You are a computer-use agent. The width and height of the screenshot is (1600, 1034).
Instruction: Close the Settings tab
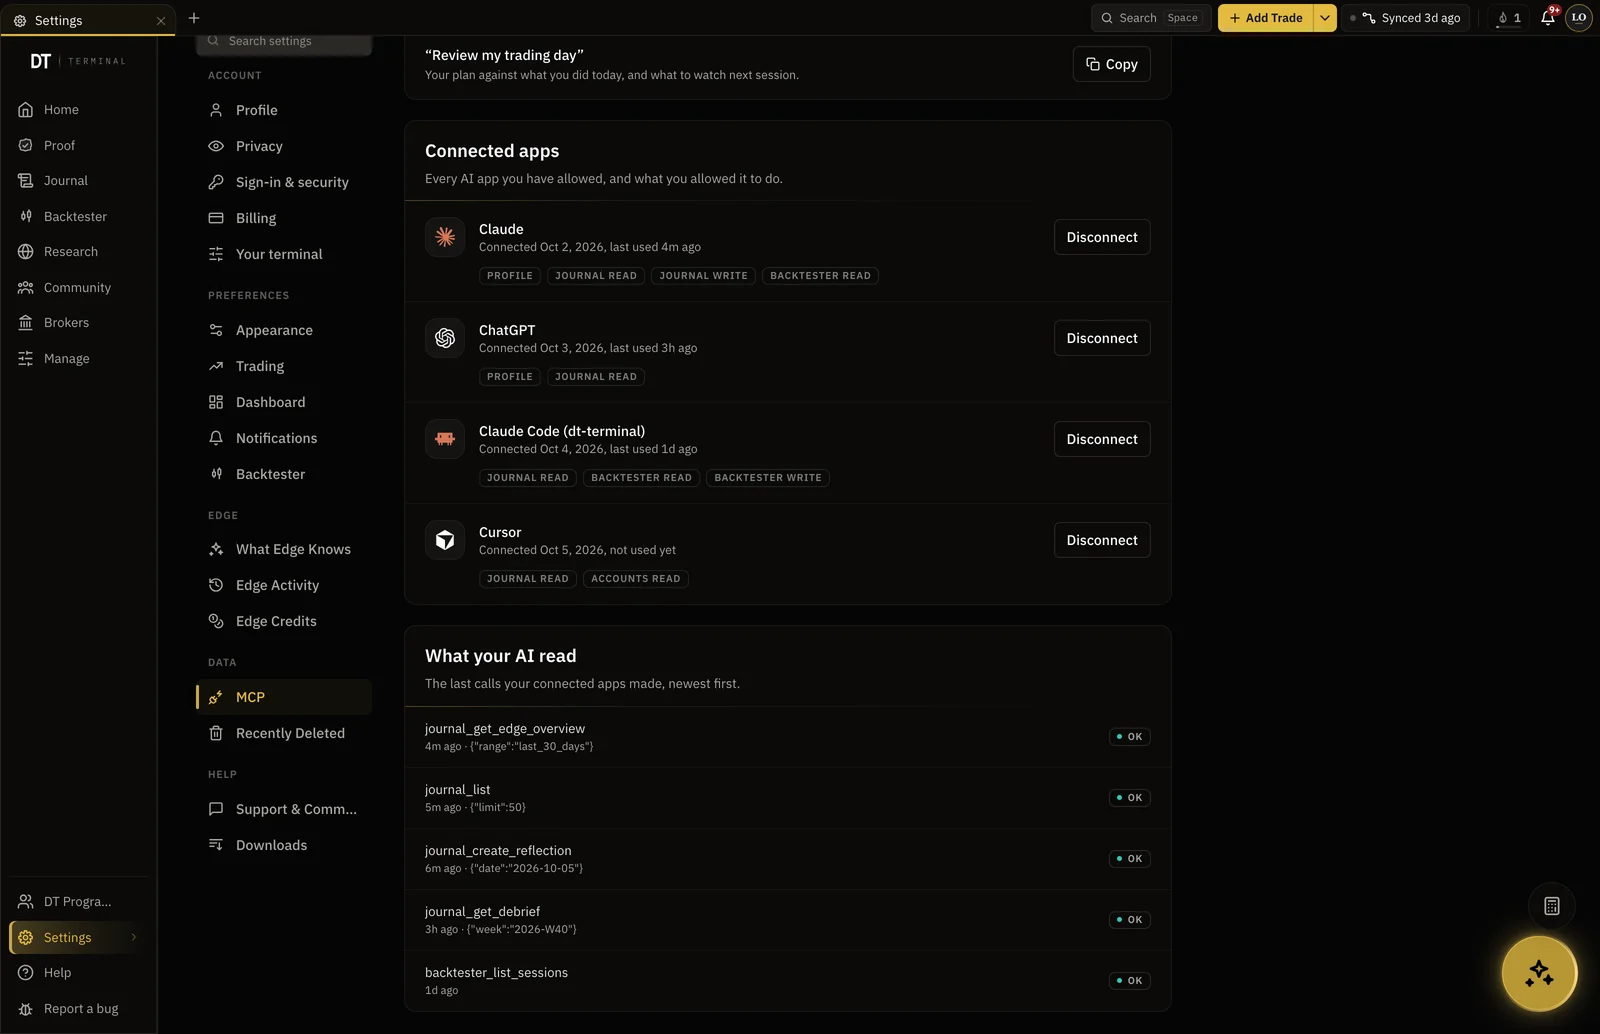pyautogui.click(x=161, y=21)
